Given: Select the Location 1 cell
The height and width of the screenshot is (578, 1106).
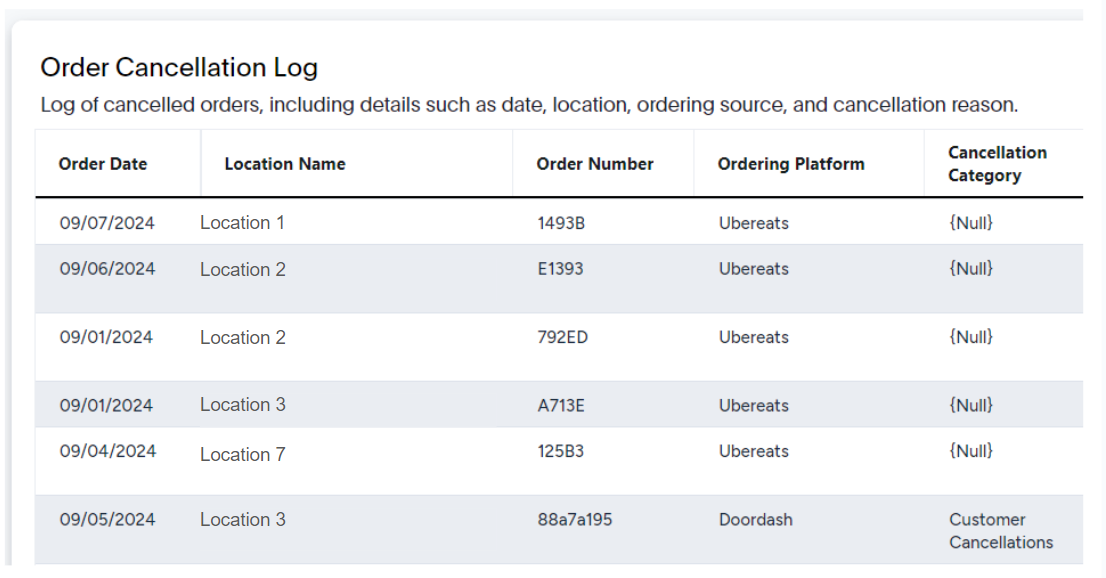Looking at the screenshot, I should pyautogui.click(x=242, y=223).
